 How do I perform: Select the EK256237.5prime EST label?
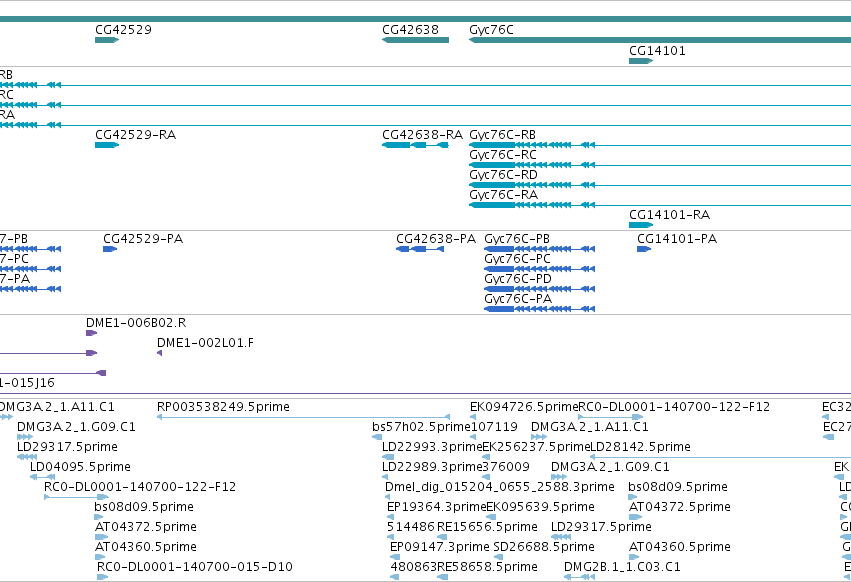(536, 447)
